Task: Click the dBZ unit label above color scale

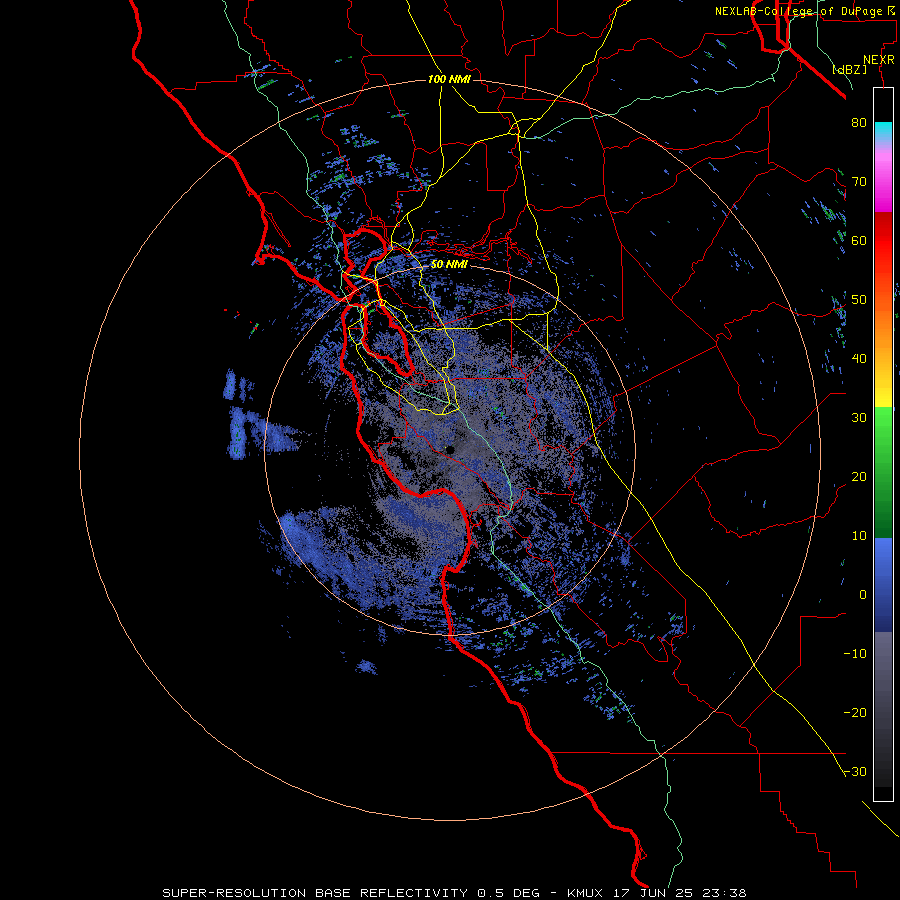Action: [849, 69]
